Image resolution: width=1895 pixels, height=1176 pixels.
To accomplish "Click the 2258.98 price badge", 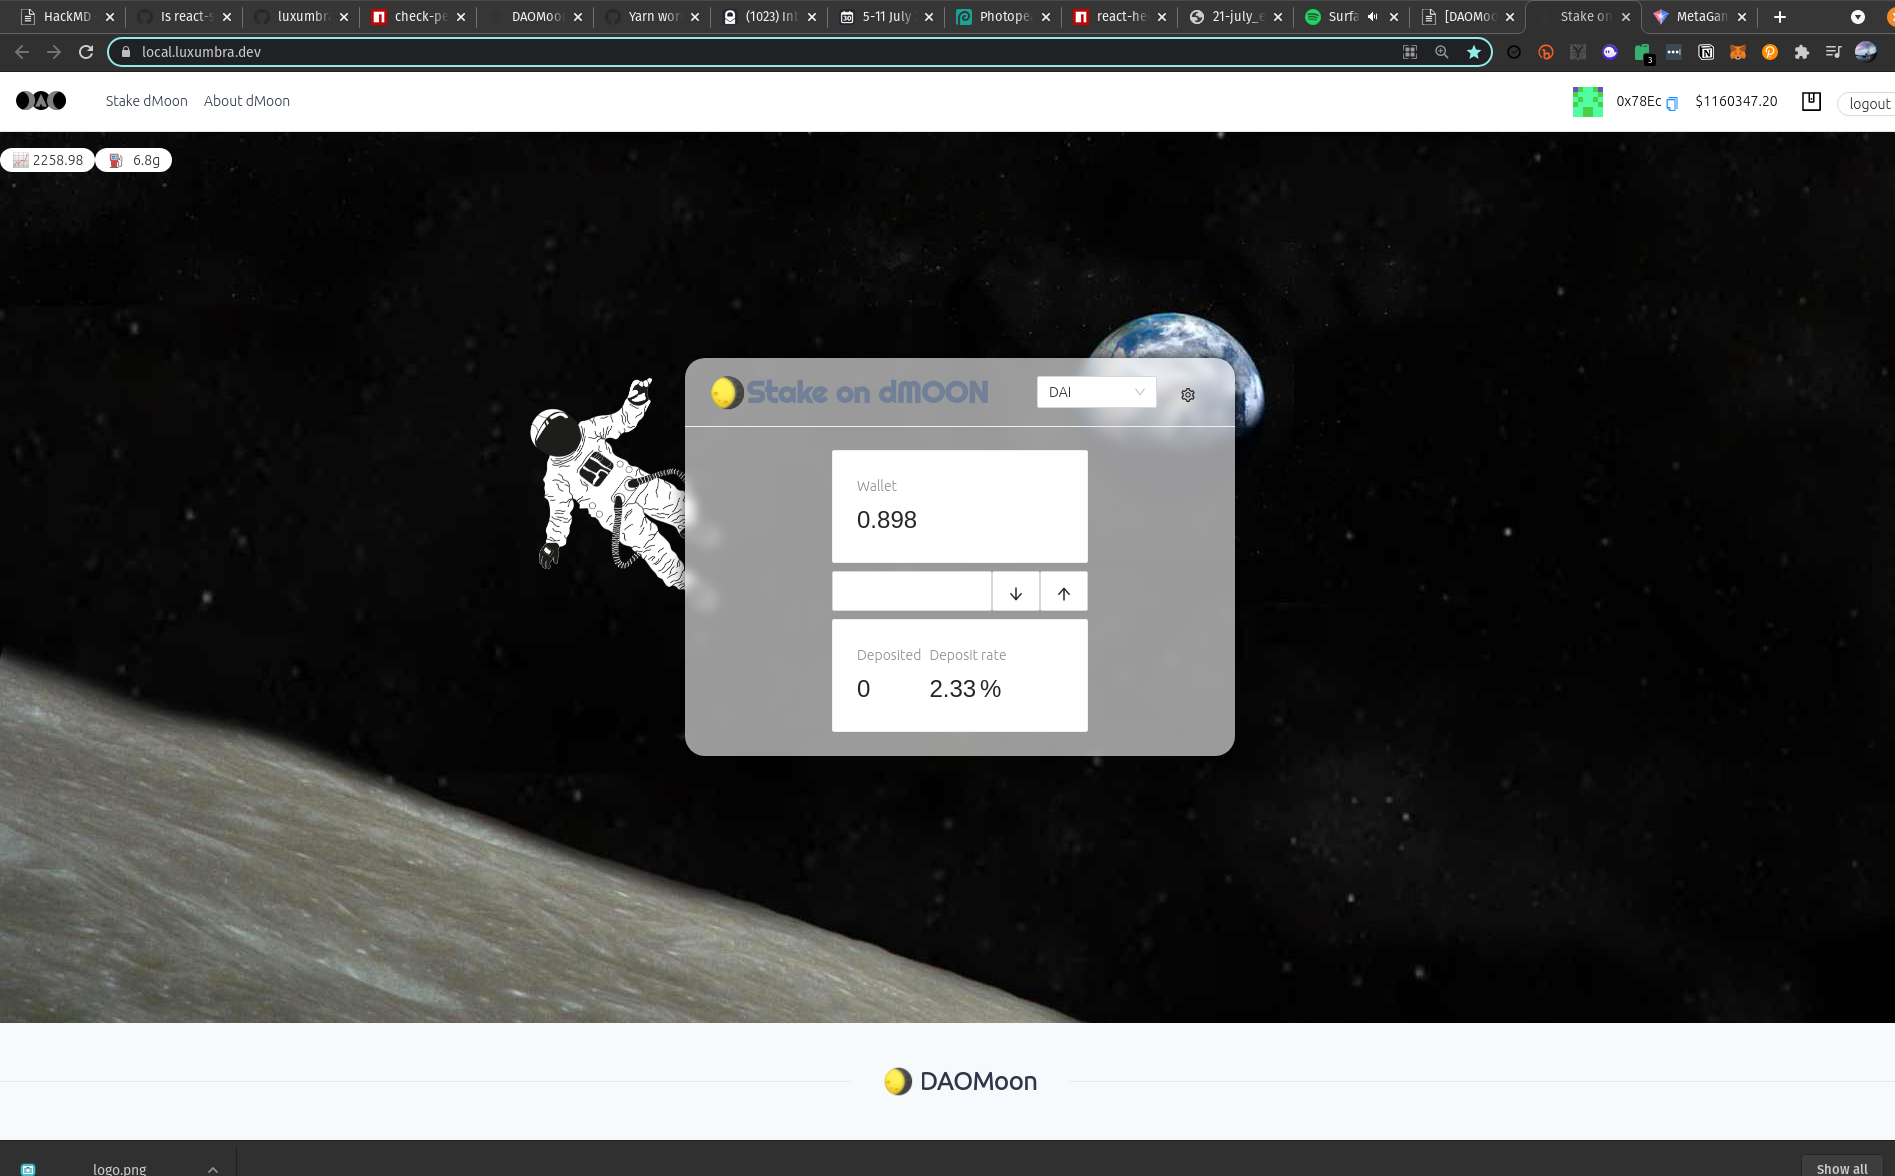I will [x=48, y=160].
